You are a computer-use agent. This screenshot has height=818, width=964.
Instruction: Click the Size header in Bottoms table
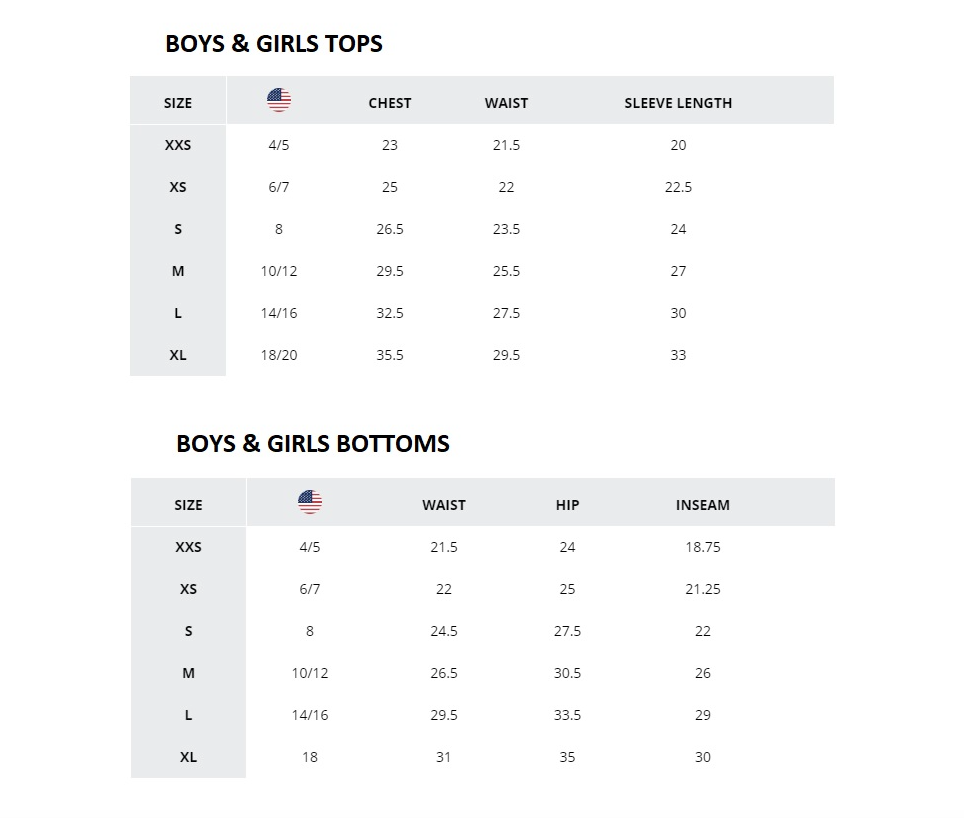tap(188, 505)
